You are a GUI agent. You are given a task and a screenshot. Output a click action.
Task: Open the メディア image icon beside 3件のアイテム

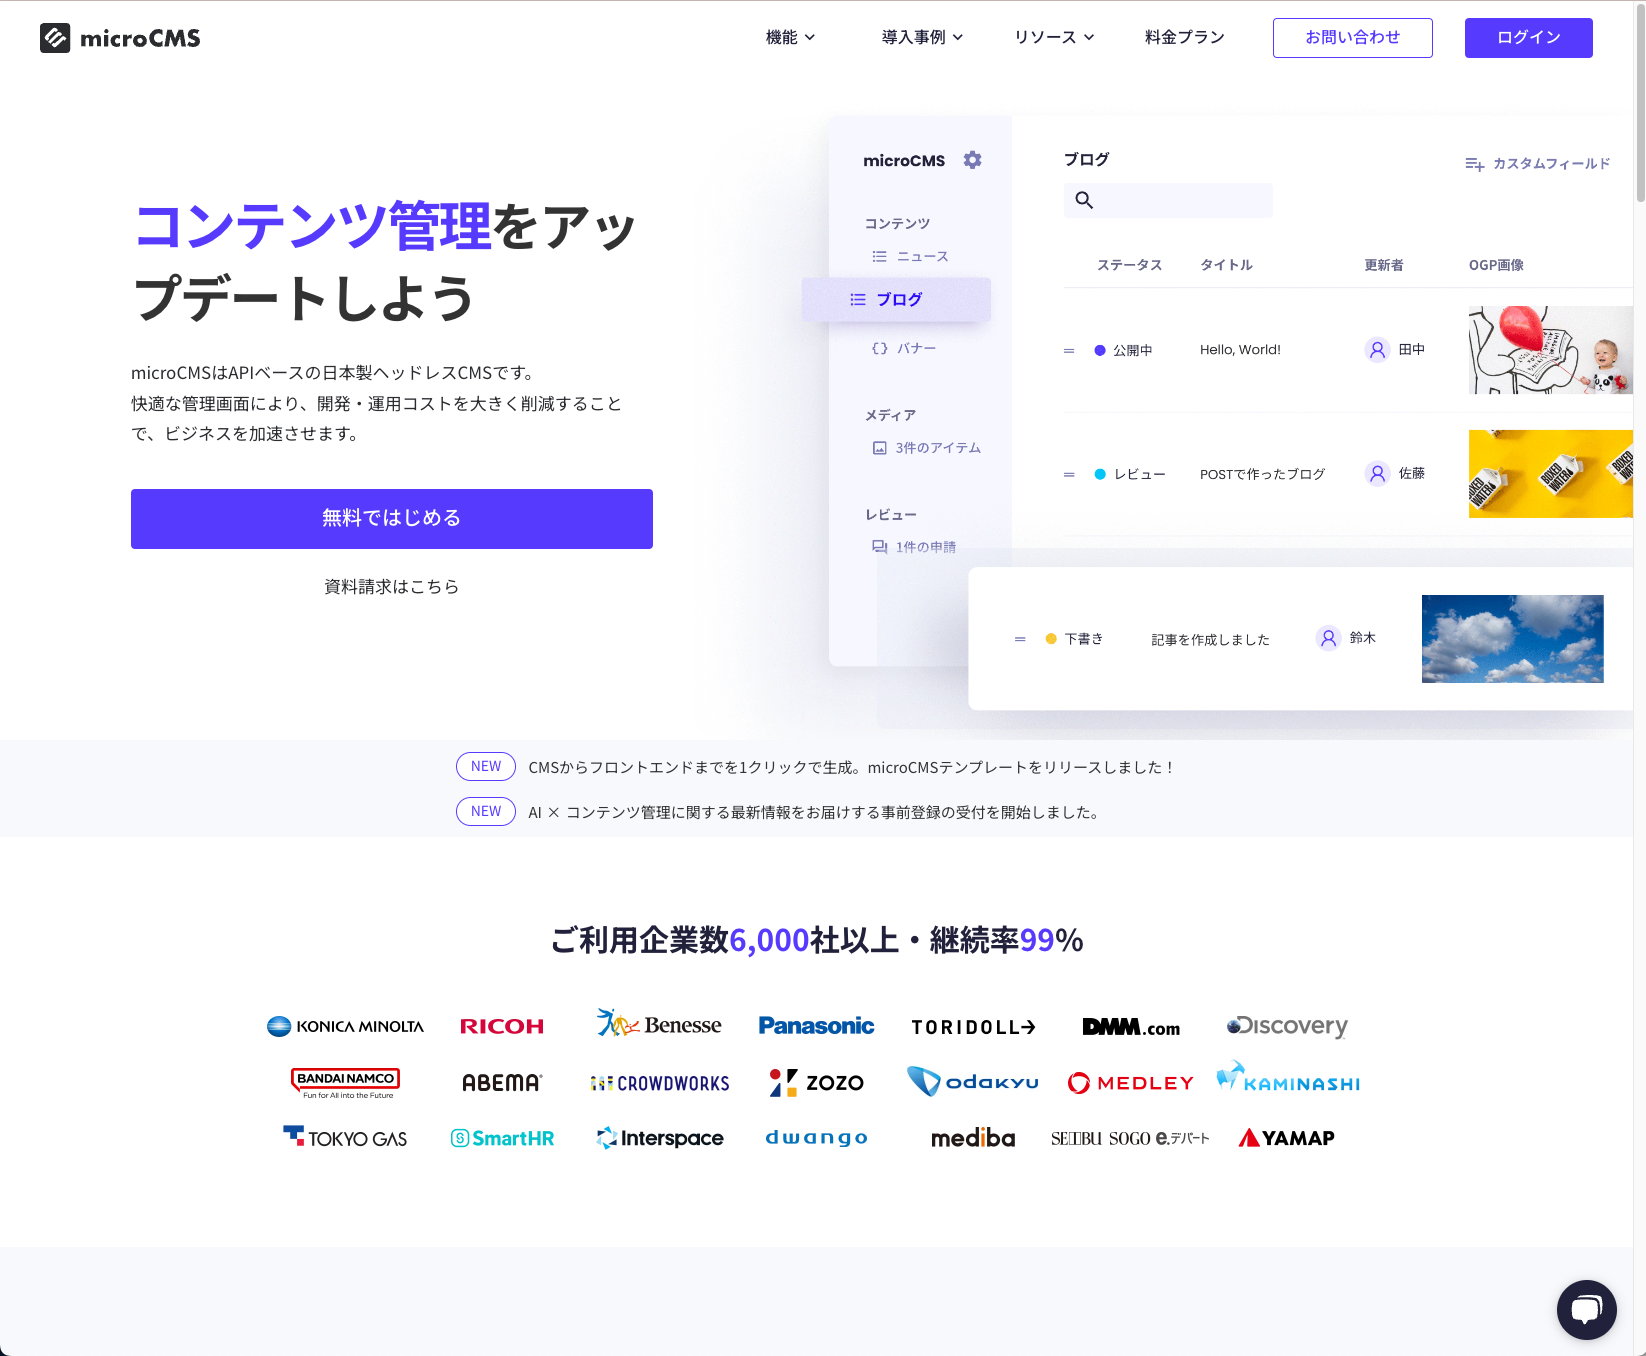pos(878,448)
